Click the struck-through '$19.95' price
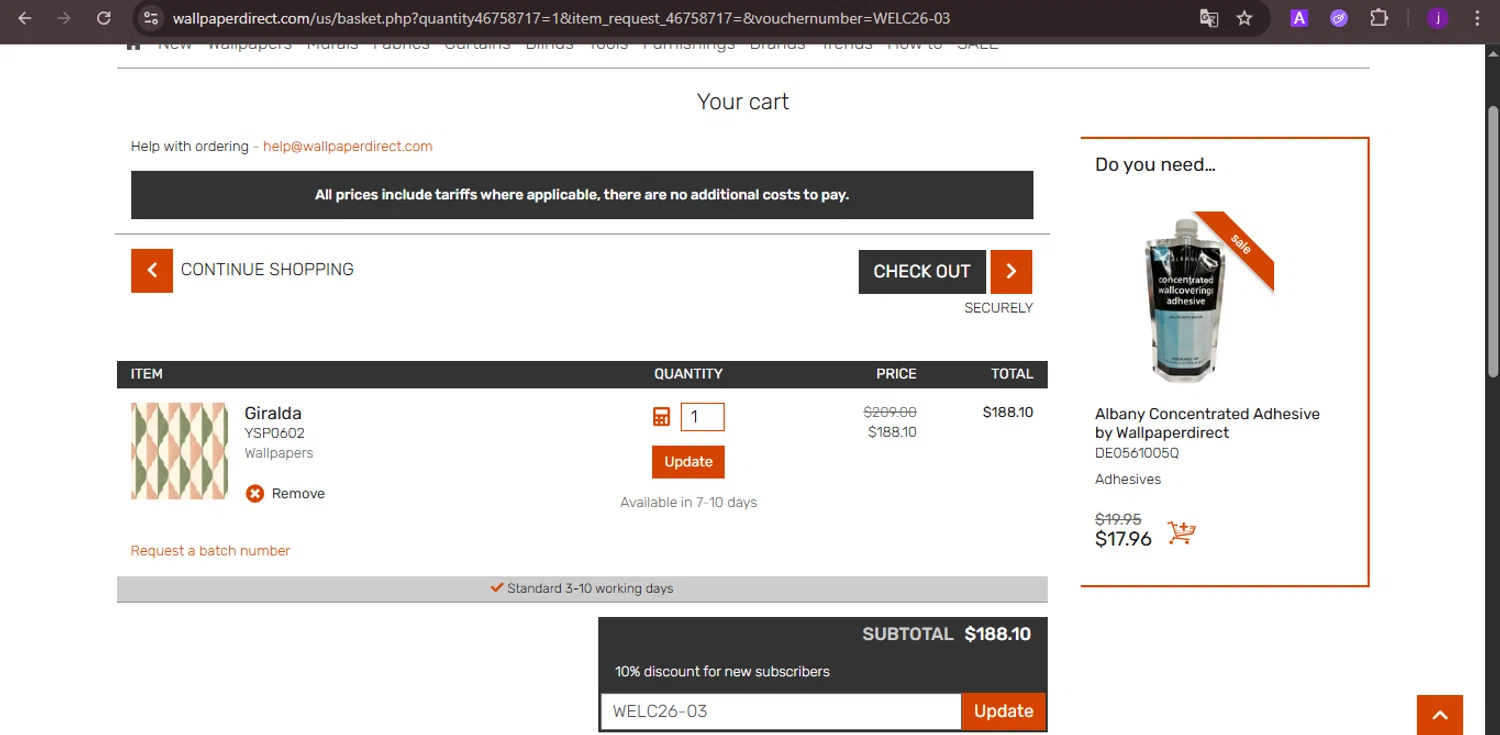The width and height of the screenshot is (1500, 735). 1118,519
